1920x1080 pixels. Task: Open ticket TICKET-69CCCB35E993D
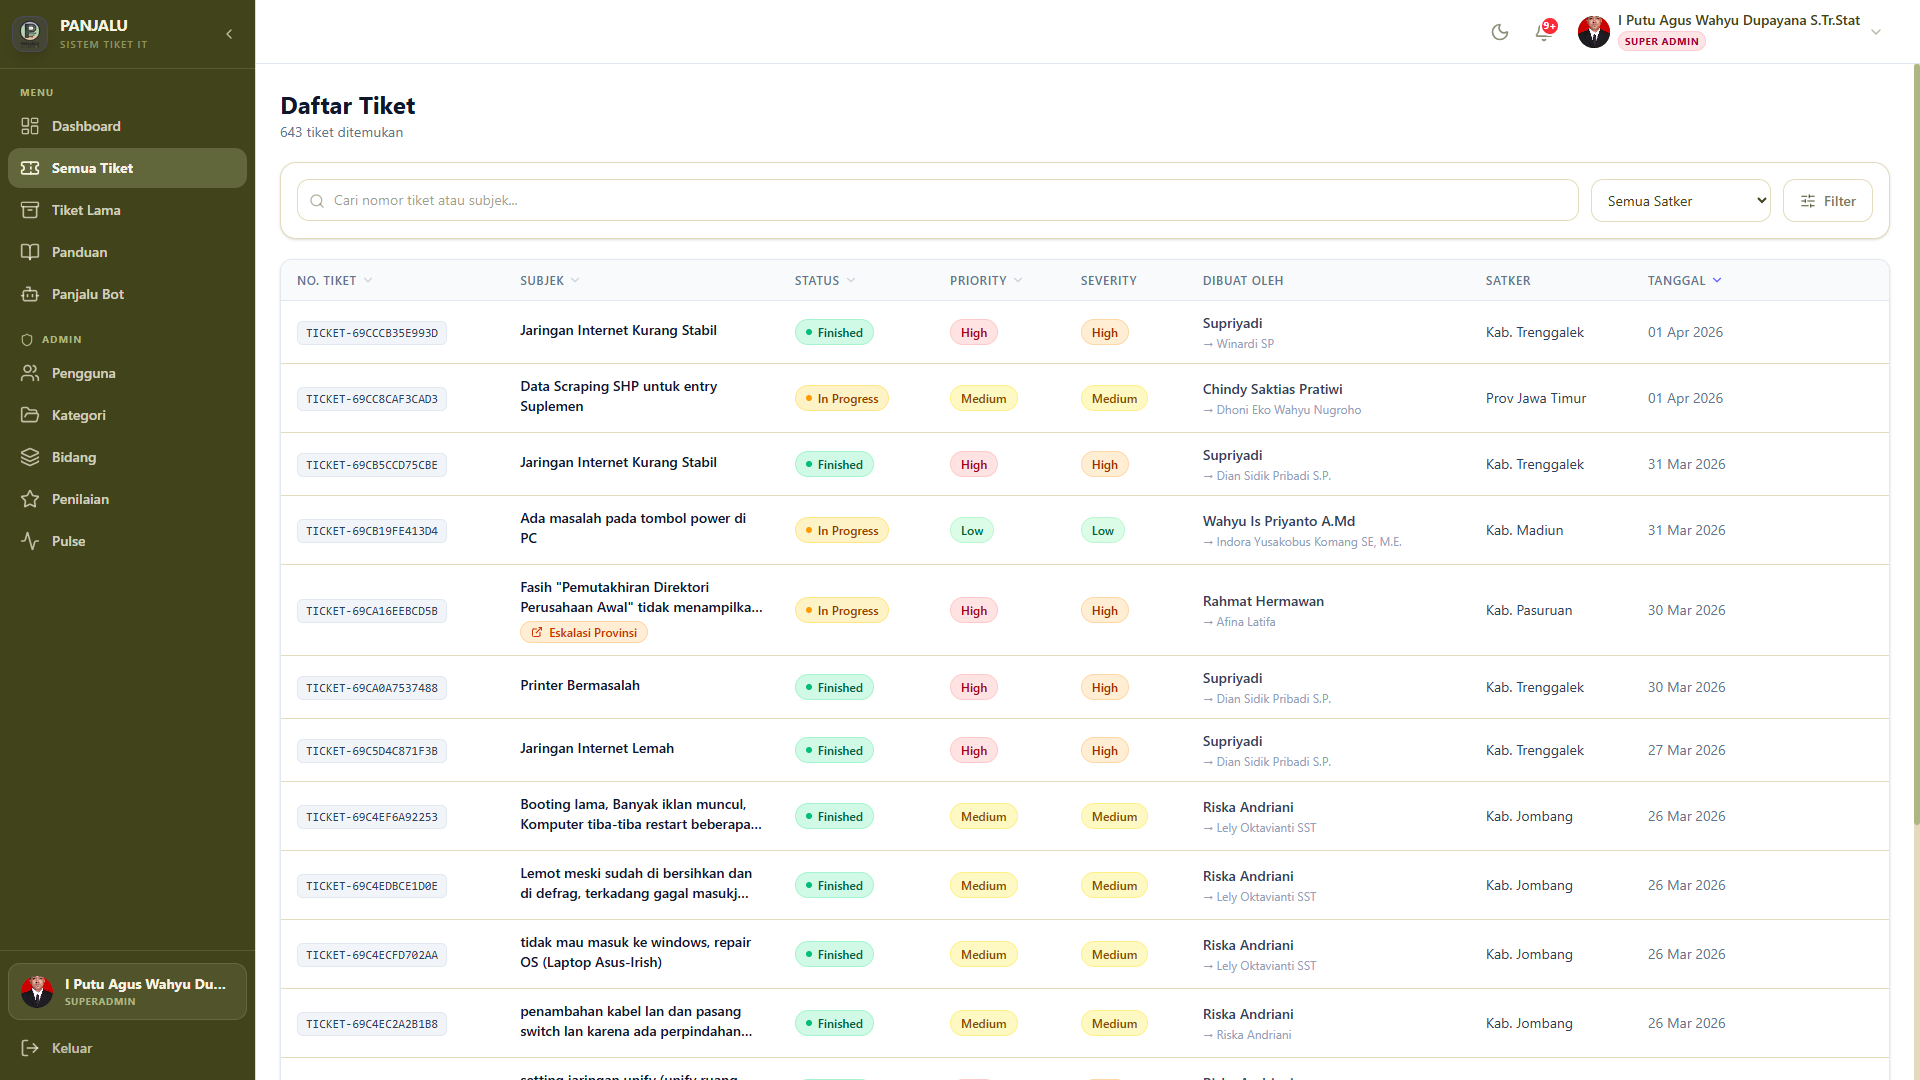coord(372,333)
